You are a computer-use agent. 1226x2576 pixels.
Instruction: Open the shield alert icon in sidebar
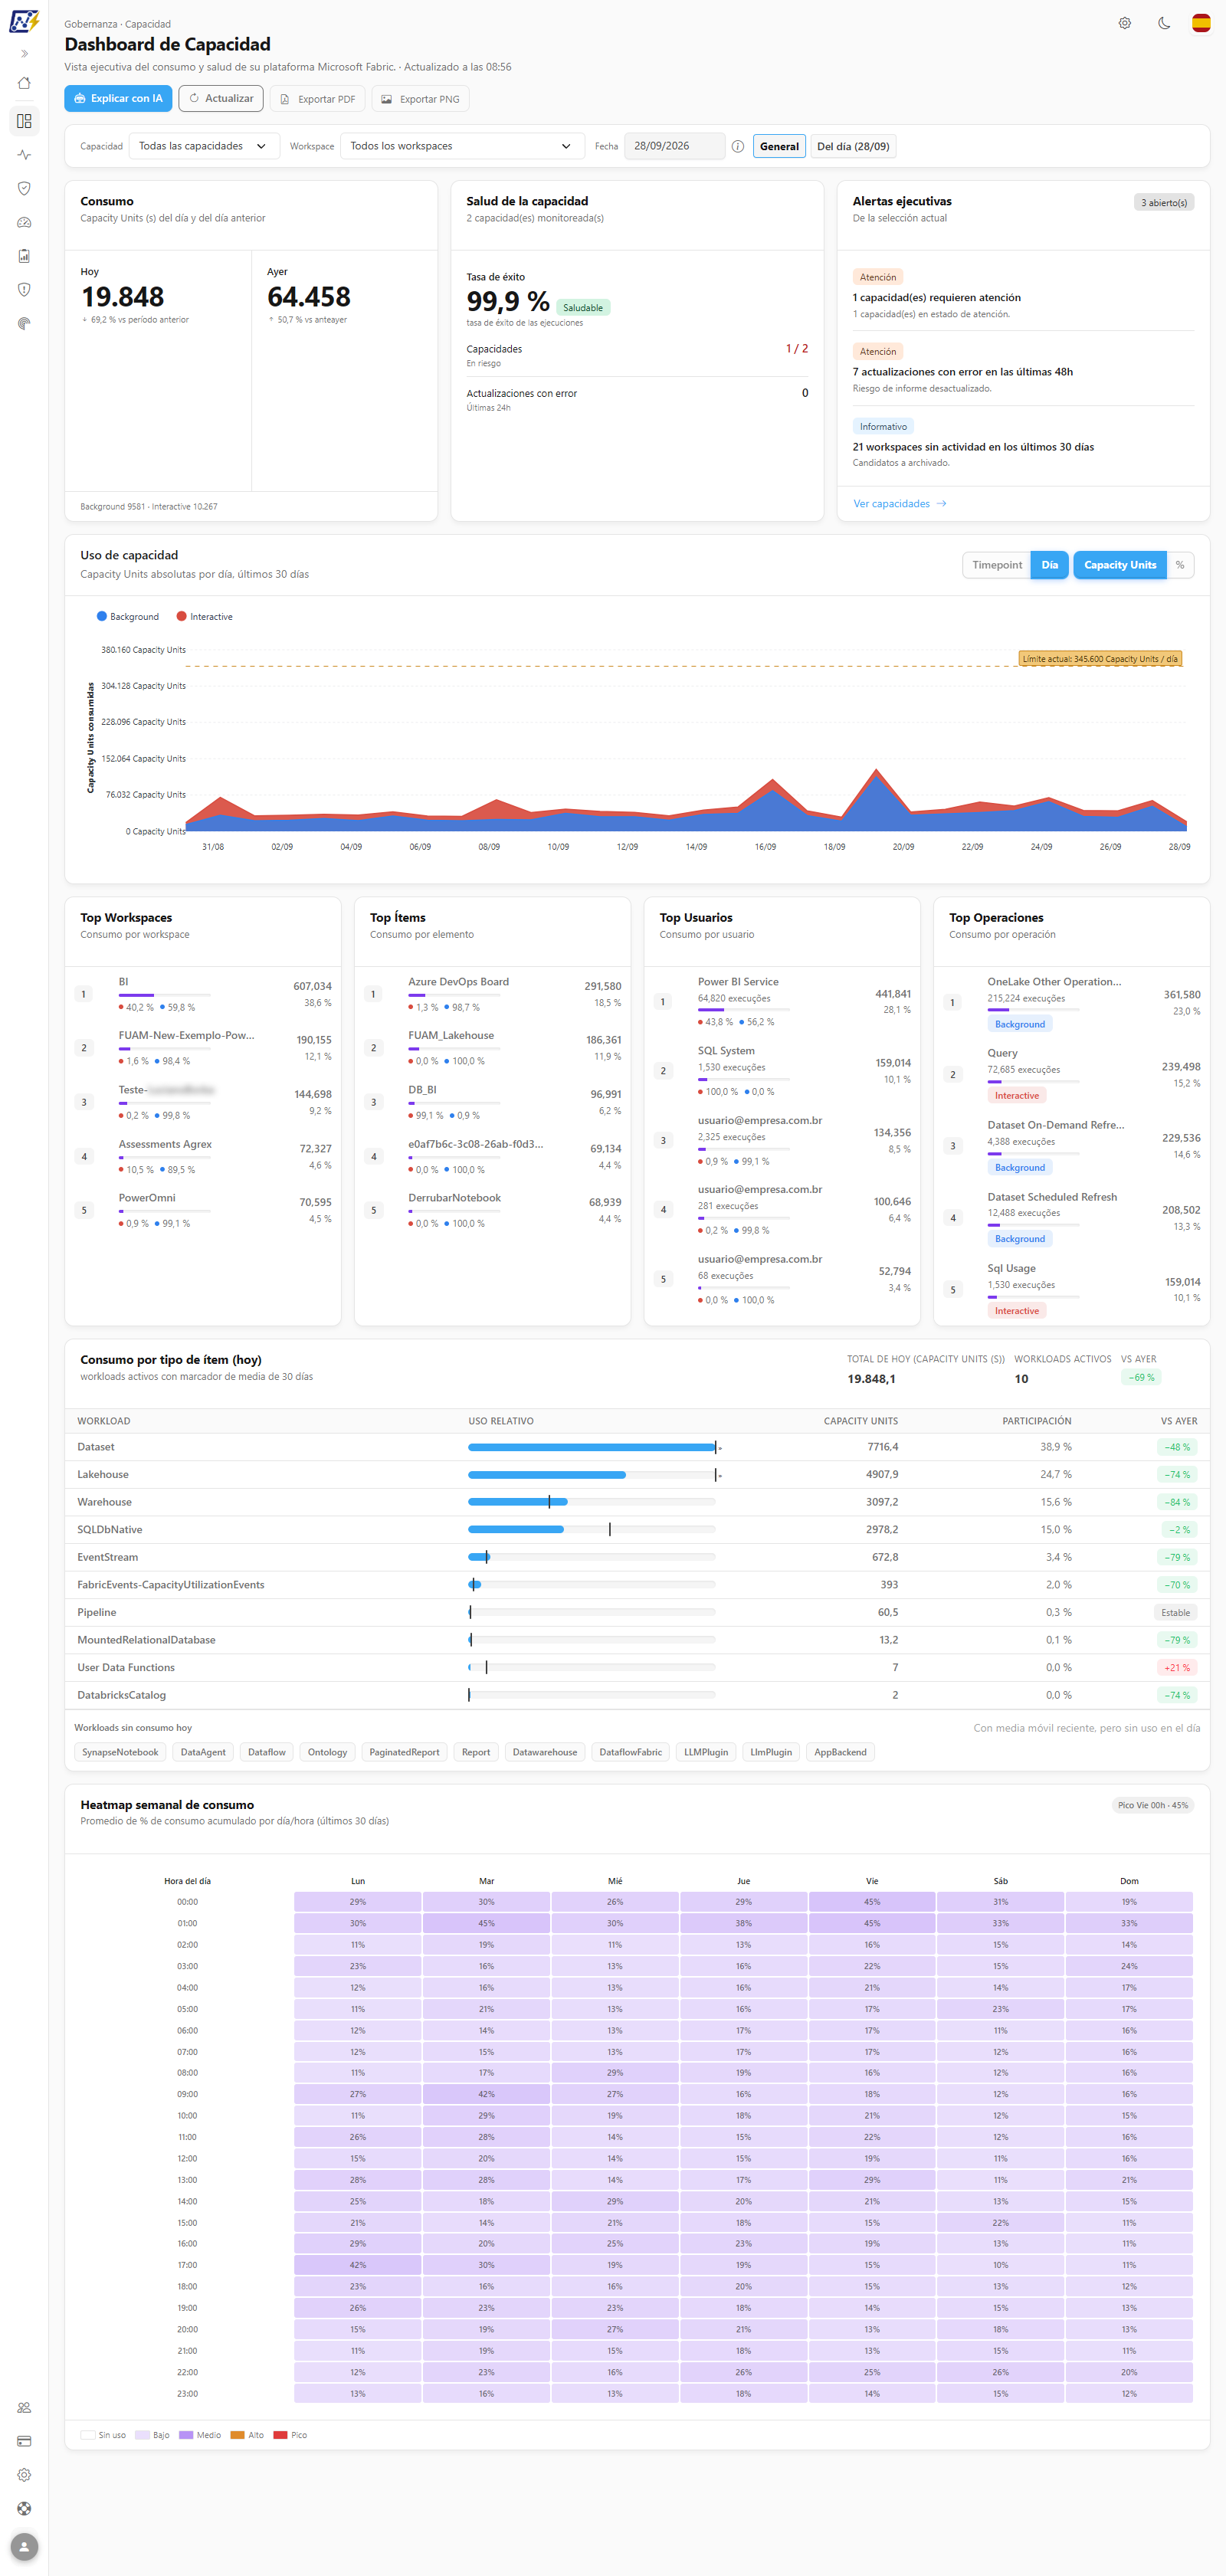[24, 289]
